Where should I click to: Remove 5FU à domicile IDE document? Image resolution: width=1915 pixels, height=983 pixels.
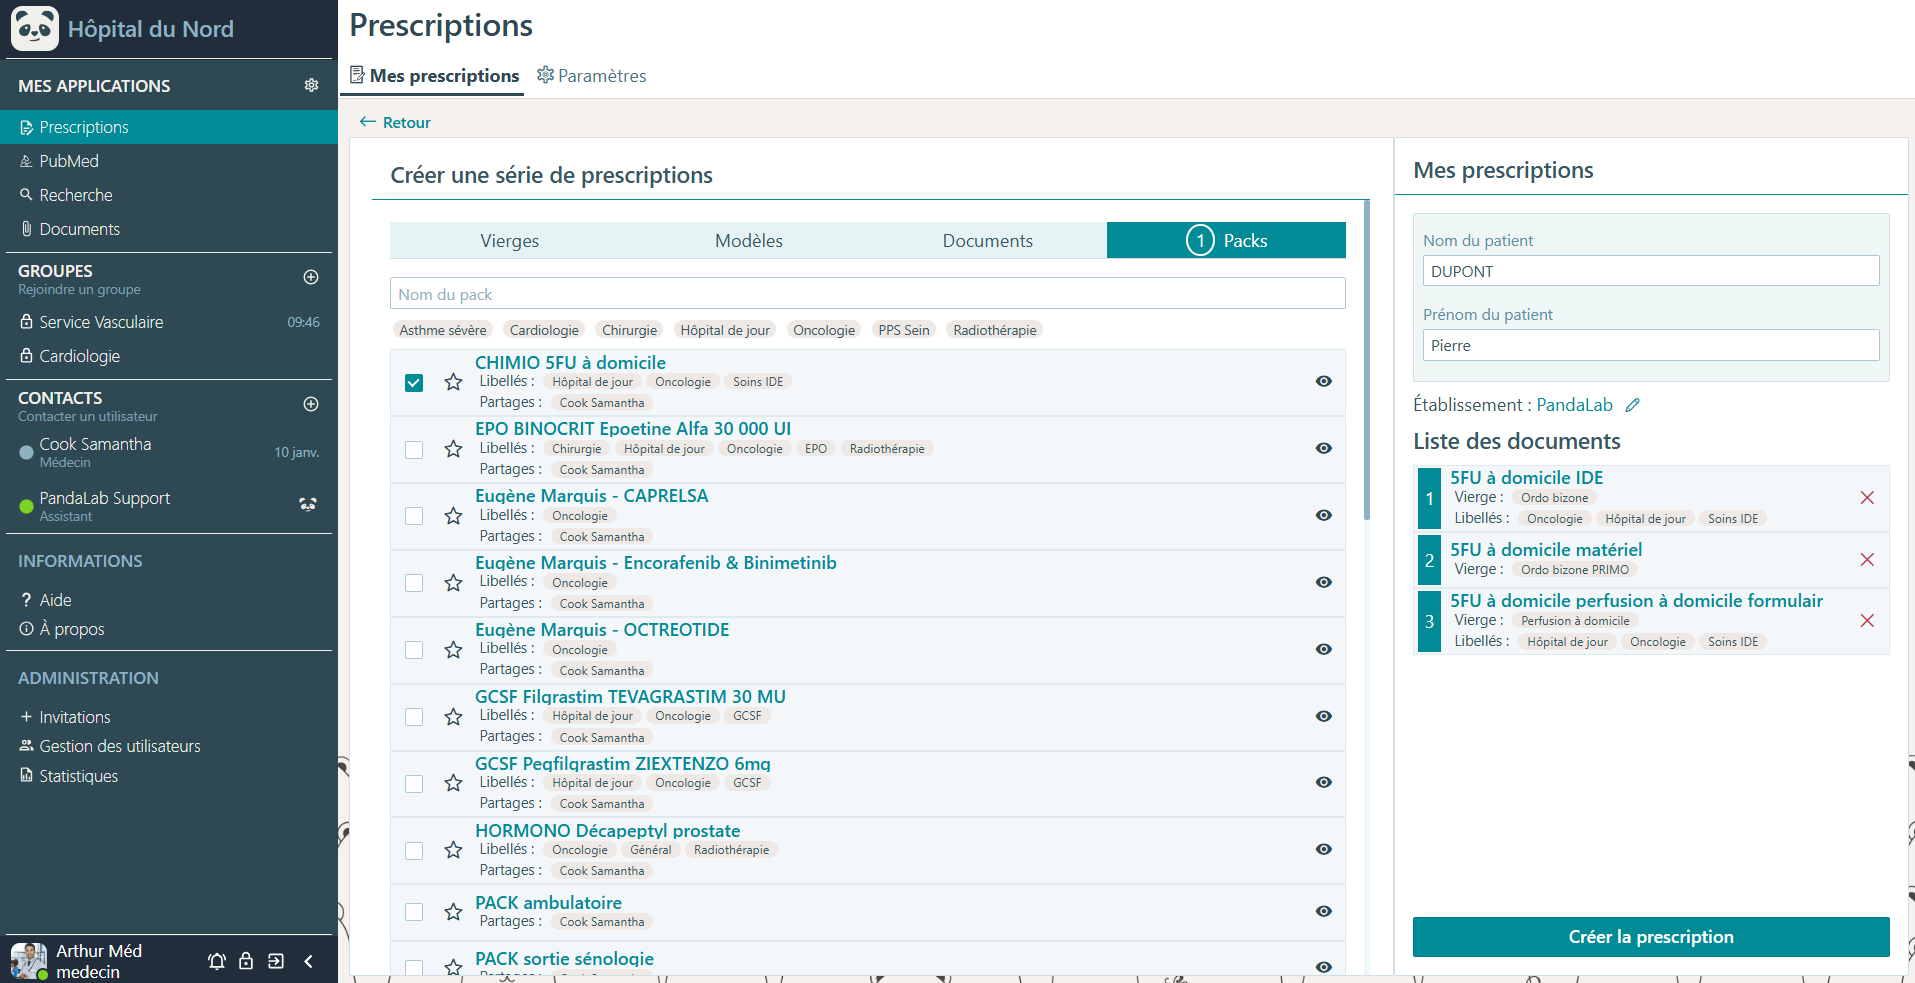[1866, 498]
